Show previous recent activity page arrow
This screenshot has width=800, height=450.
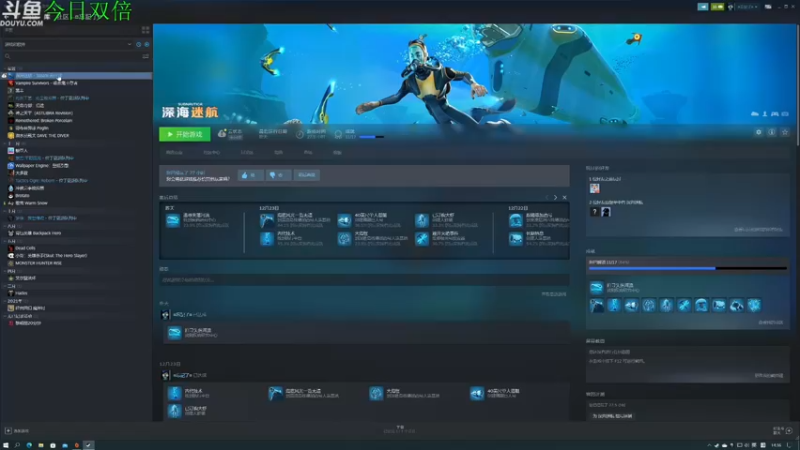click(546, 197)
